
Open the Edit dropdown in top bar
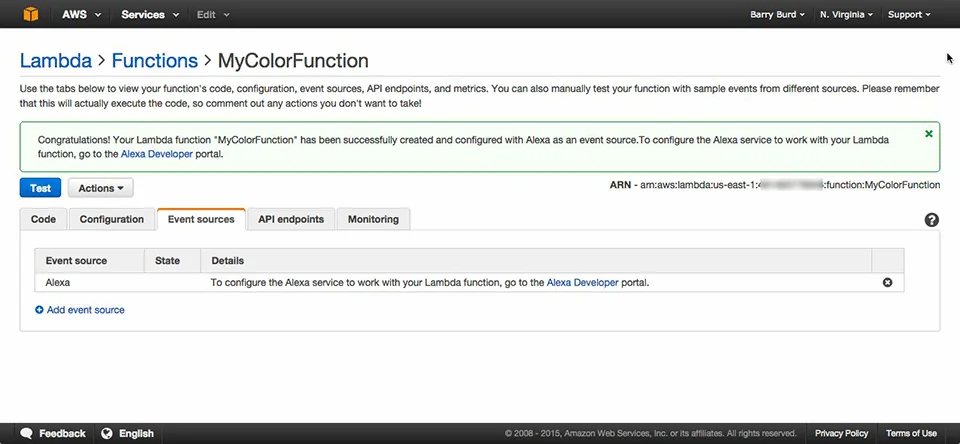click(213, 14)
